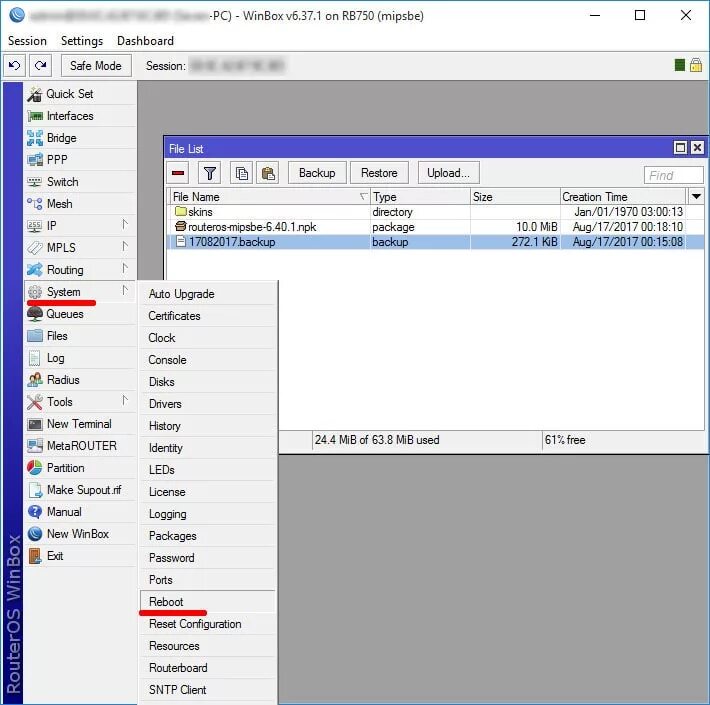Select 17082017.backup file row
Viewport: 710px width, 705px height.
pos(435,242)
